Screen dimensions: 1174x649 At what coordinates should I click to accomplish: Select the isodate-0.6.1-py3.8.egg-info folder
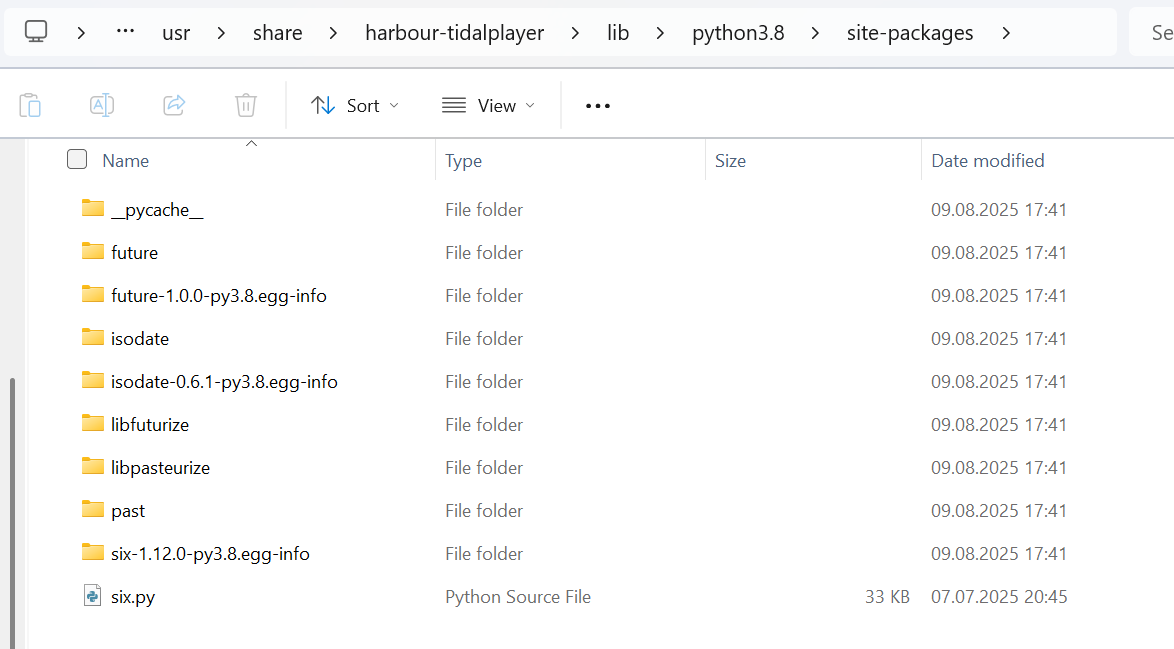(224, 382)
